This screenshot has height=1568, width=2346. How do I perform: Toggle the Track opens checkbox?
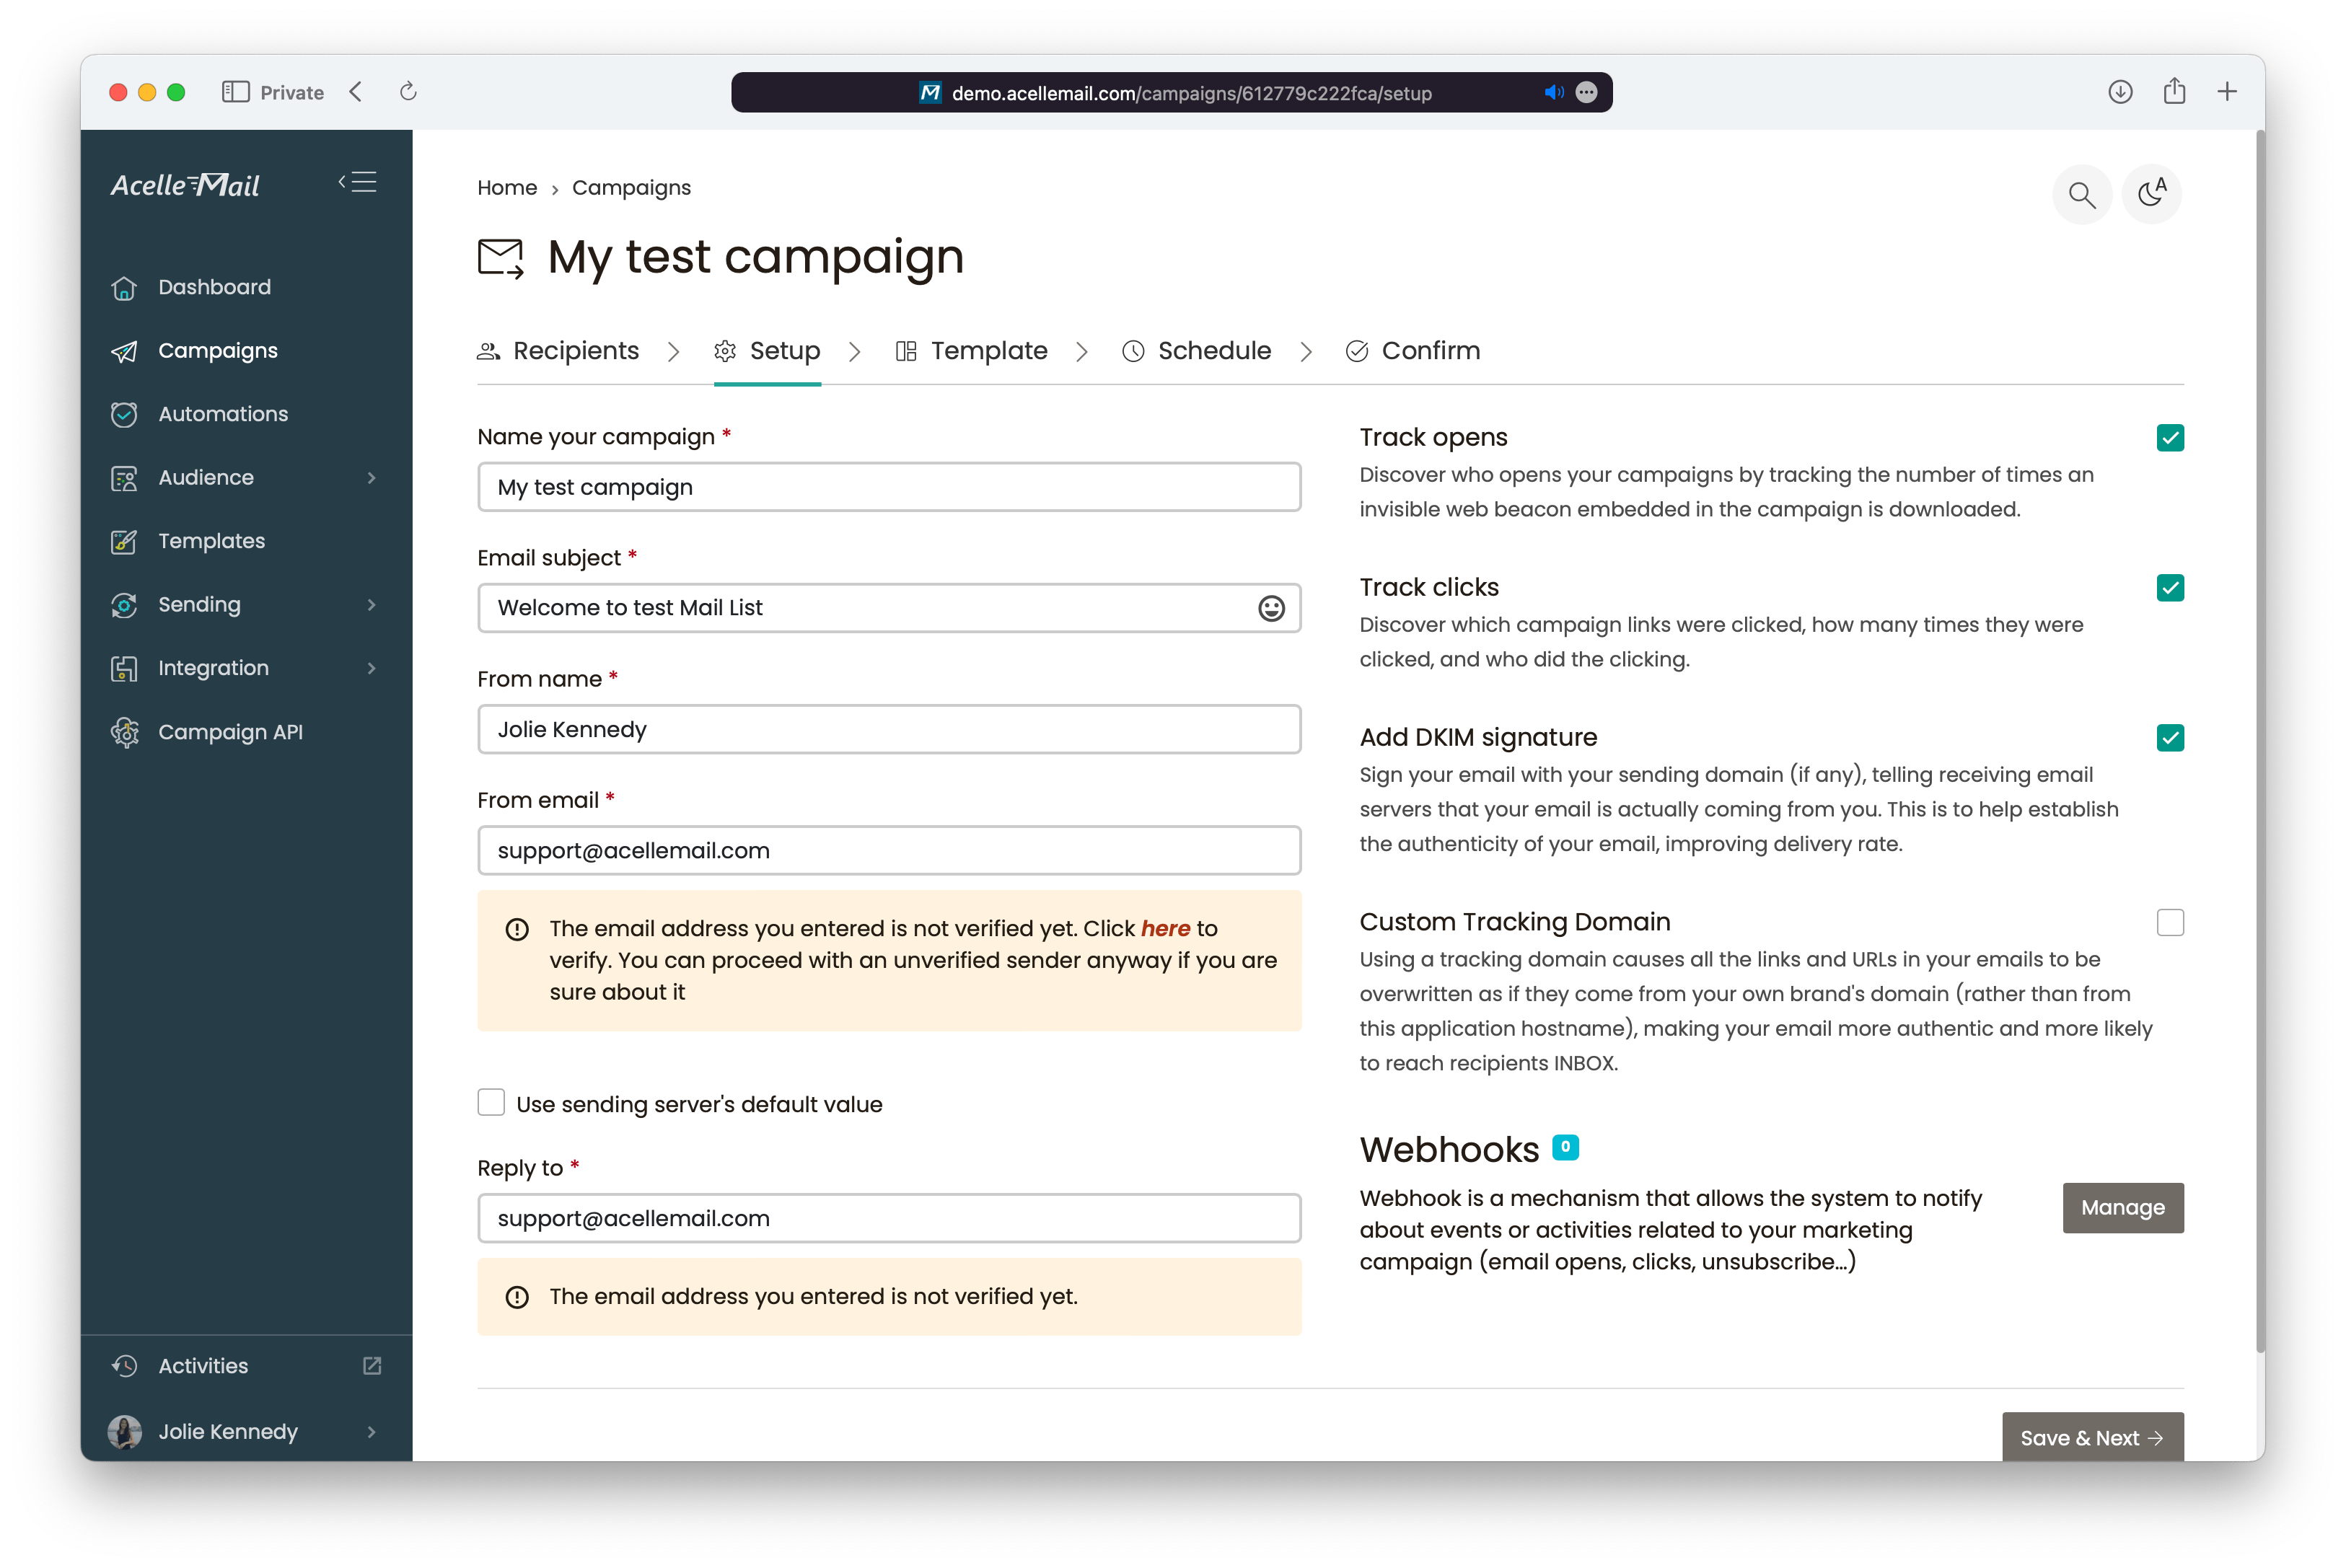tap(2169, 438)
